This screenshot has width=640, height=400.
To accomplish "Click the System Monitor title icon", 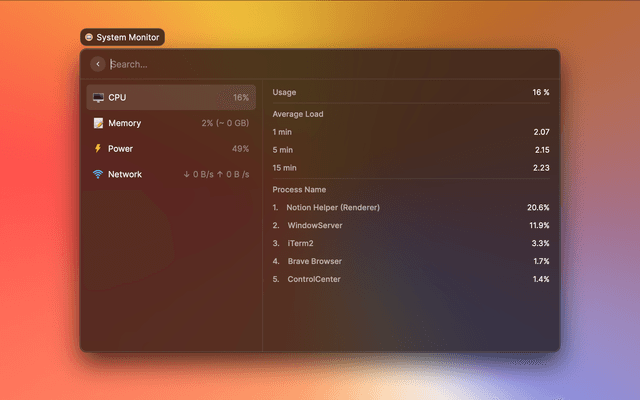I will click(89, 37).
